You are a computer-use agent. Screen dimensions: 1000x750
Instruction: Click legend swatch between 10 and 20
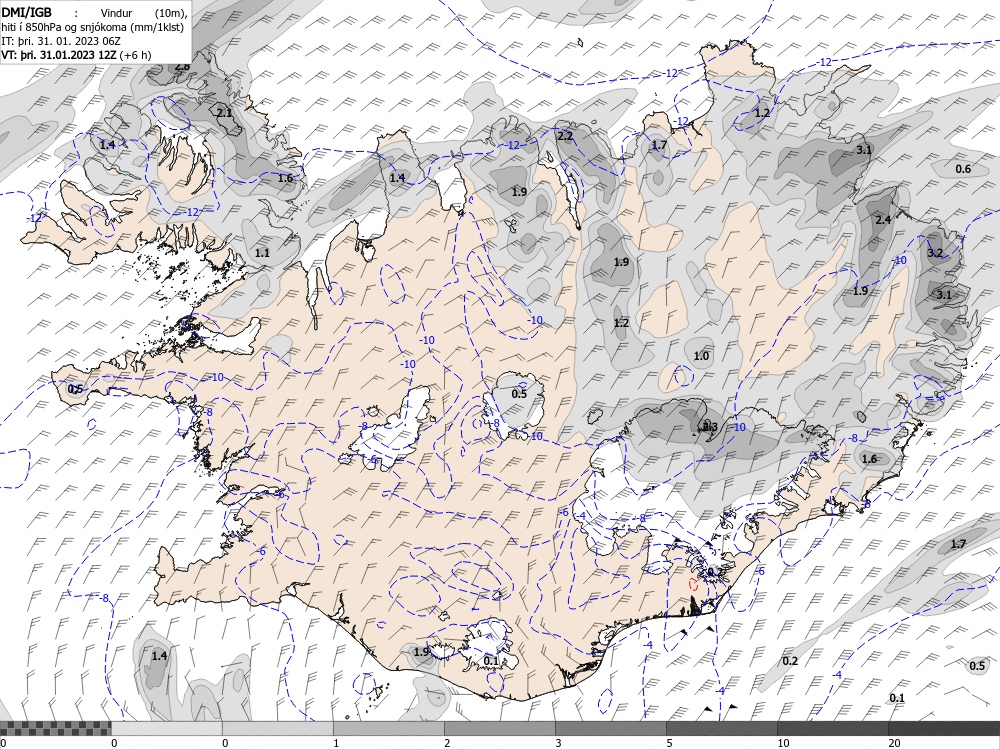(x=832, y=728)
